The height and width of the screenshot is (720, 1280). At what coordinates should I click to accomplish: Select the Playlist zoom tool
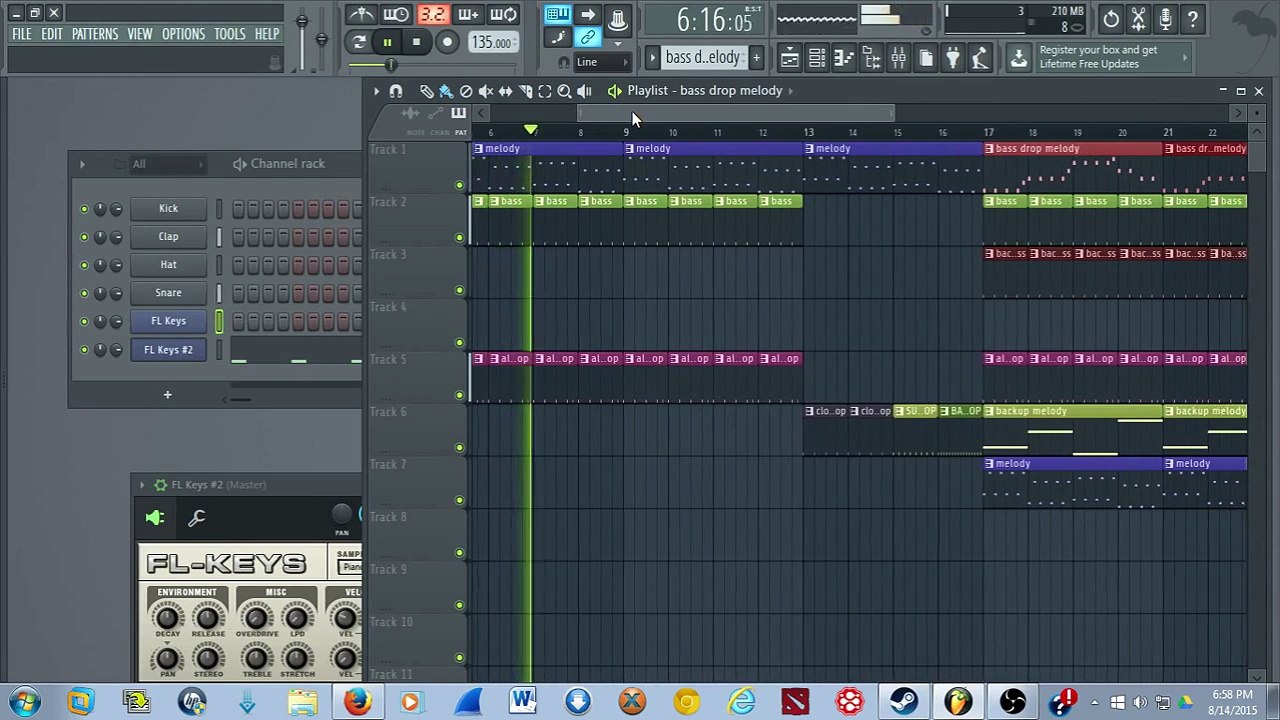[x=564, y=91]
